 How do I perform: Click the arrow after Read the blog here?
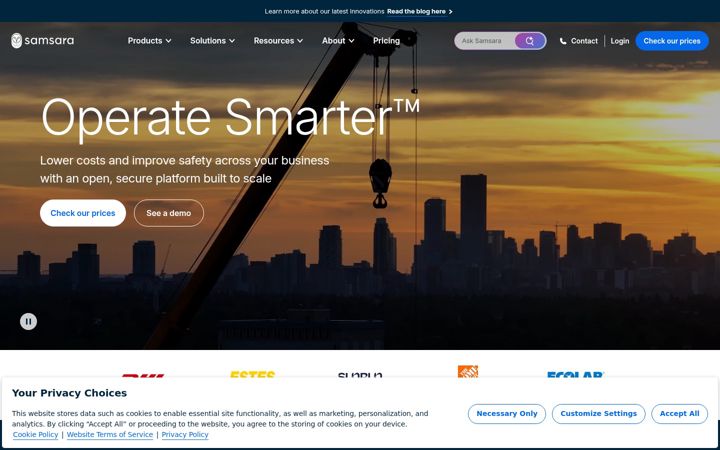[450, 11]
